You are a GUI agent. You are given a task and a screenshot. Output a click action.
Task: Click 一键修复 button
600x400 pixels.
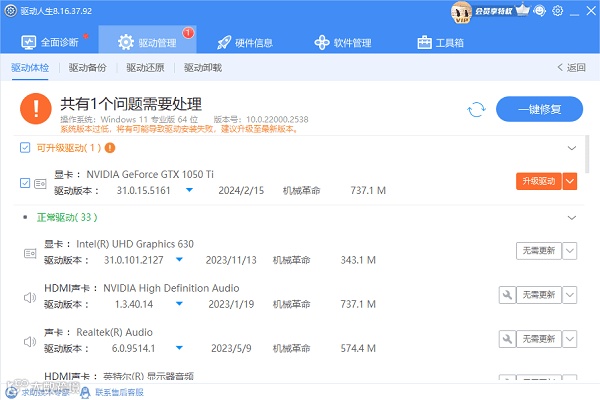coord(540,109)
